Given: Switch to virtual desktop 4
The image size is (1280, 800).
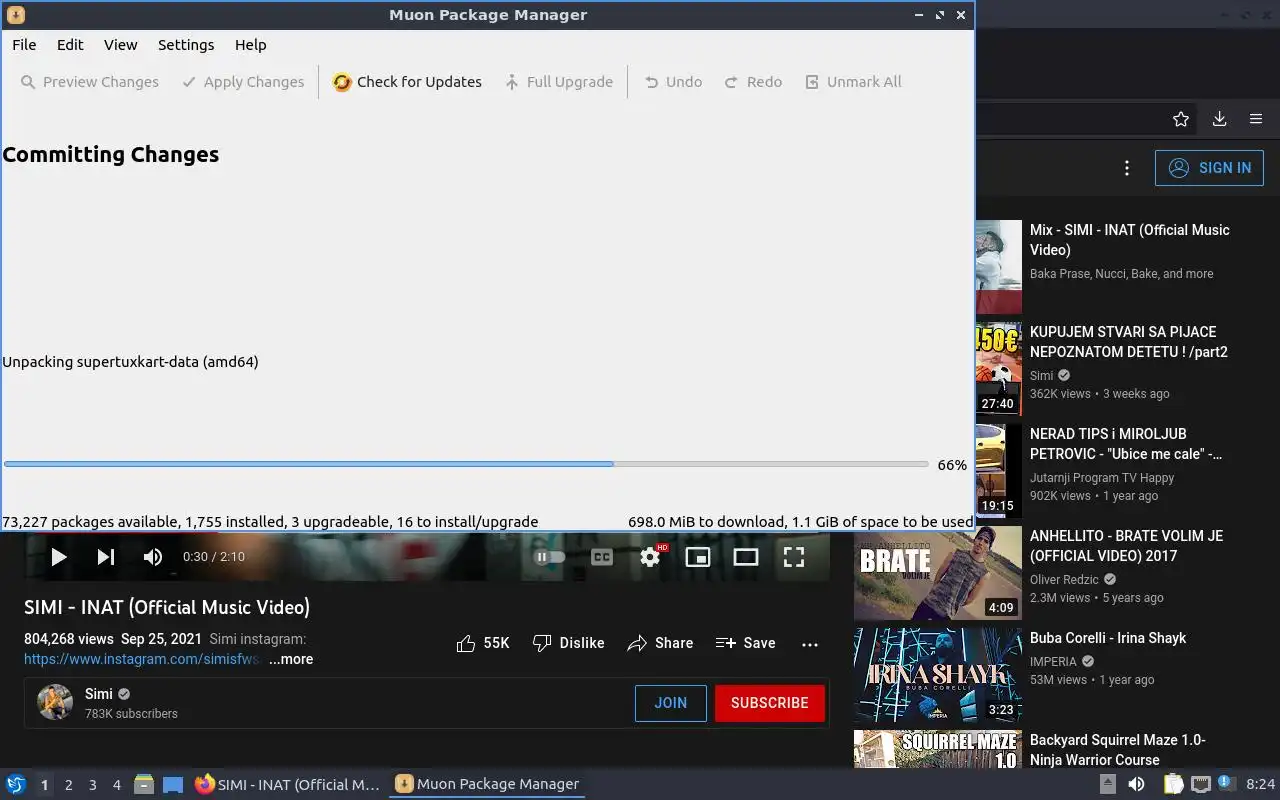Looking at the screenshot, I should pos(116,785).
